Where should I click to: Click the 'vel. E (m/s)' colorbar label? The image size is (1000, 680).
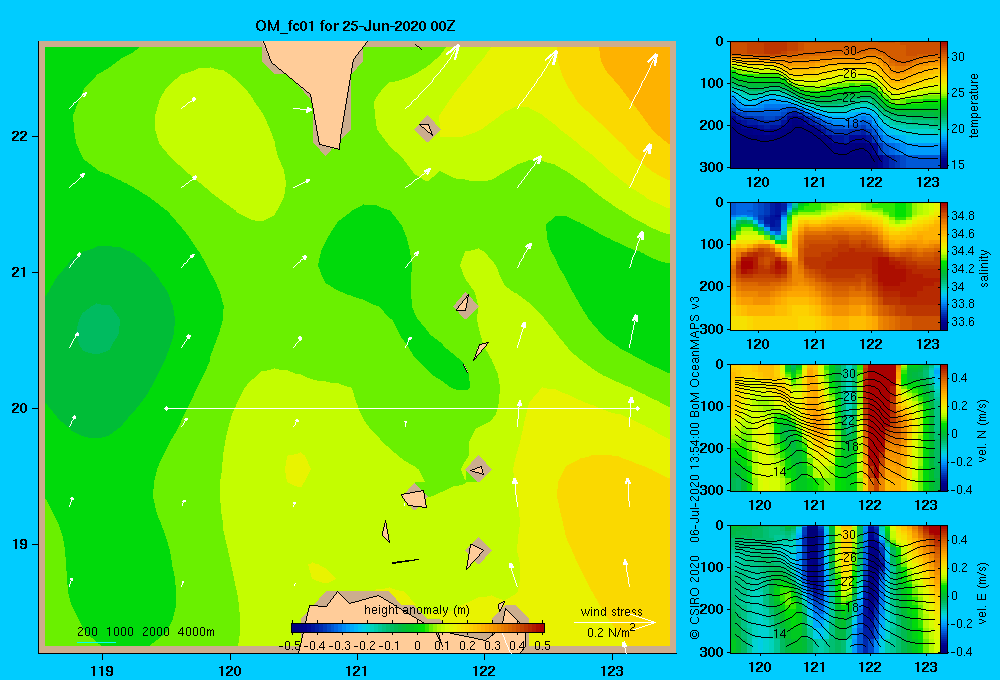(x=982, y=592)
